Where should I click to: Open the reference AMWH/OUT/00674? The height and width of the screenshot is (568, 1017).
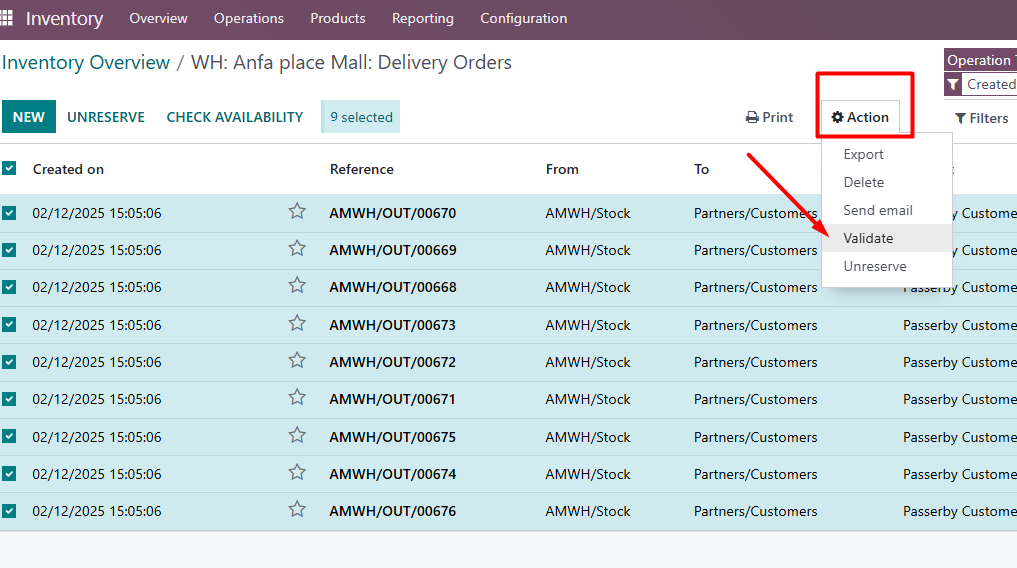tap(392, 474)
